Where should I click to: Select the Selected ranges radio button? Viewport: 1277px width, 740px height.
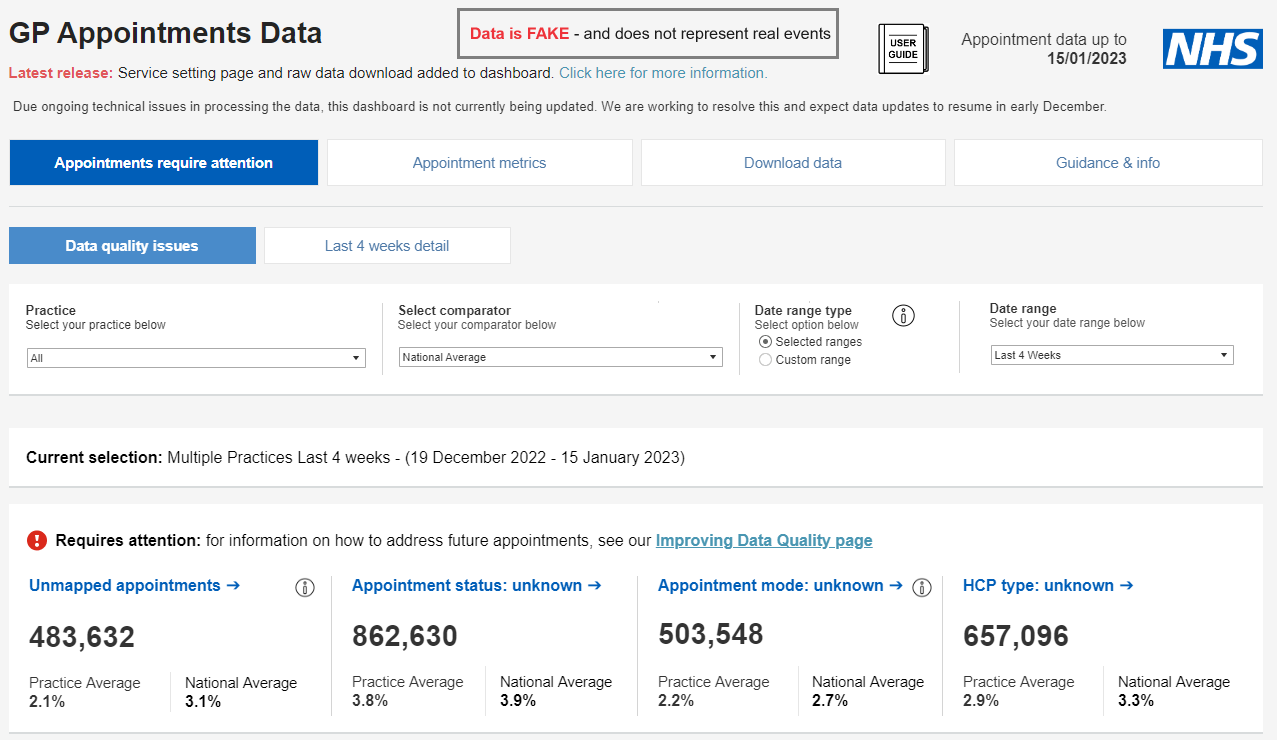pyautogui.click(x=765, y=341)
